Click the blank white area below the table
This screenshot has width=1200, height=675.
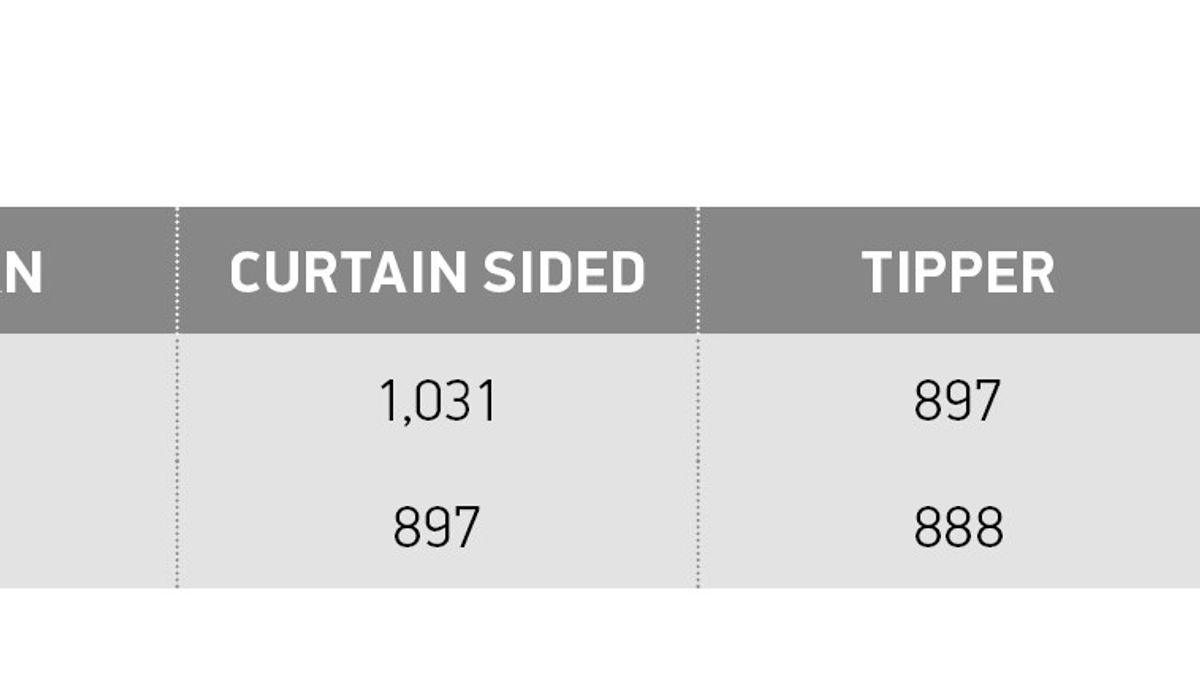(x=600, y=632)
